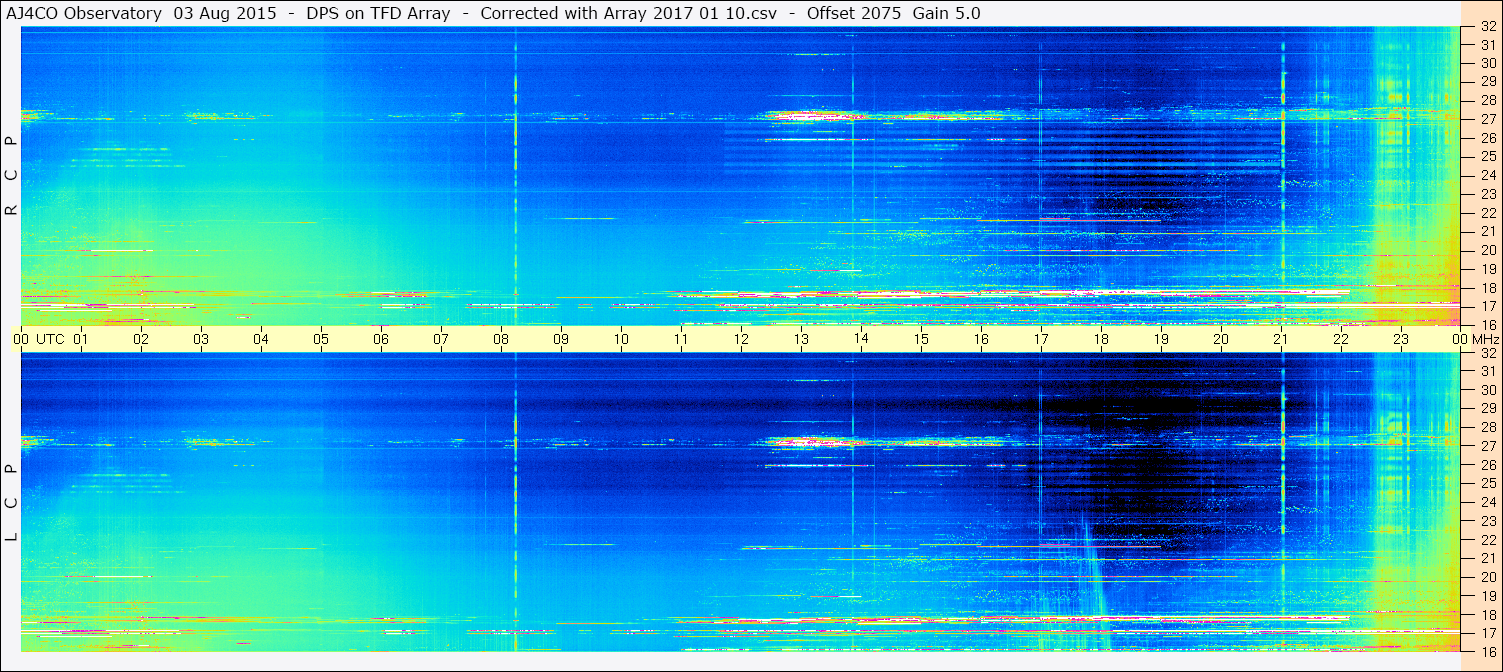Viewport: 1503px width, 672px height.
Task: Pick the 16 hour label on time axis
Action: [981, 339]
